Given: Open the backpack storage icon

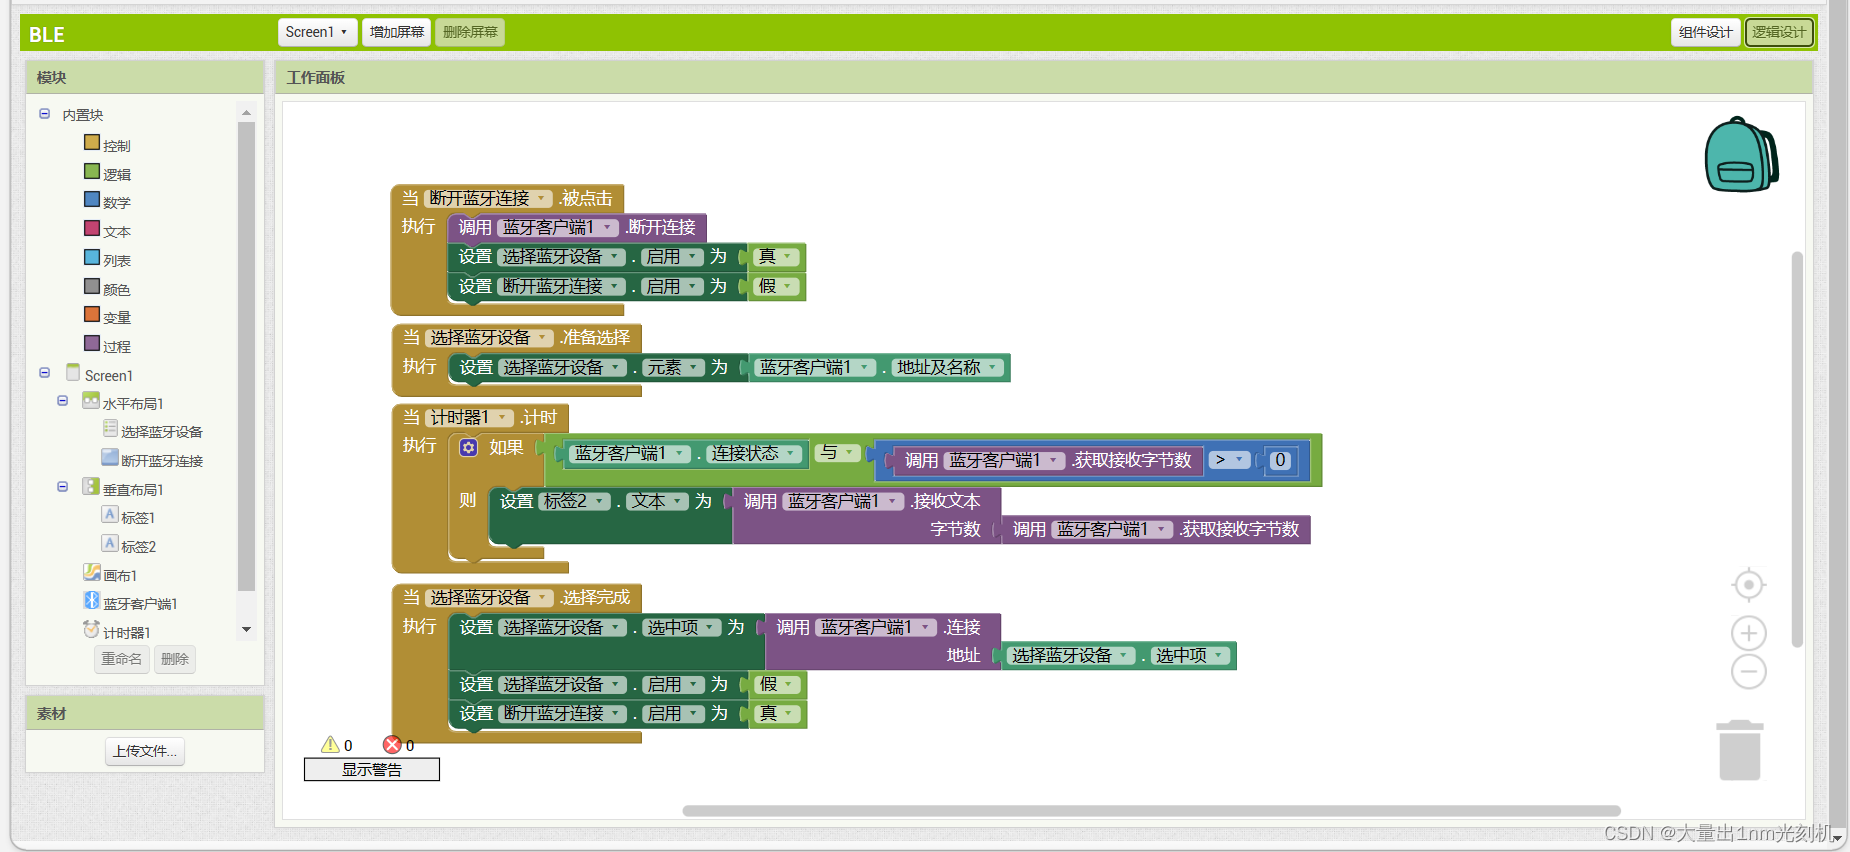Looking at the screenshot, I should (1741, 155).
